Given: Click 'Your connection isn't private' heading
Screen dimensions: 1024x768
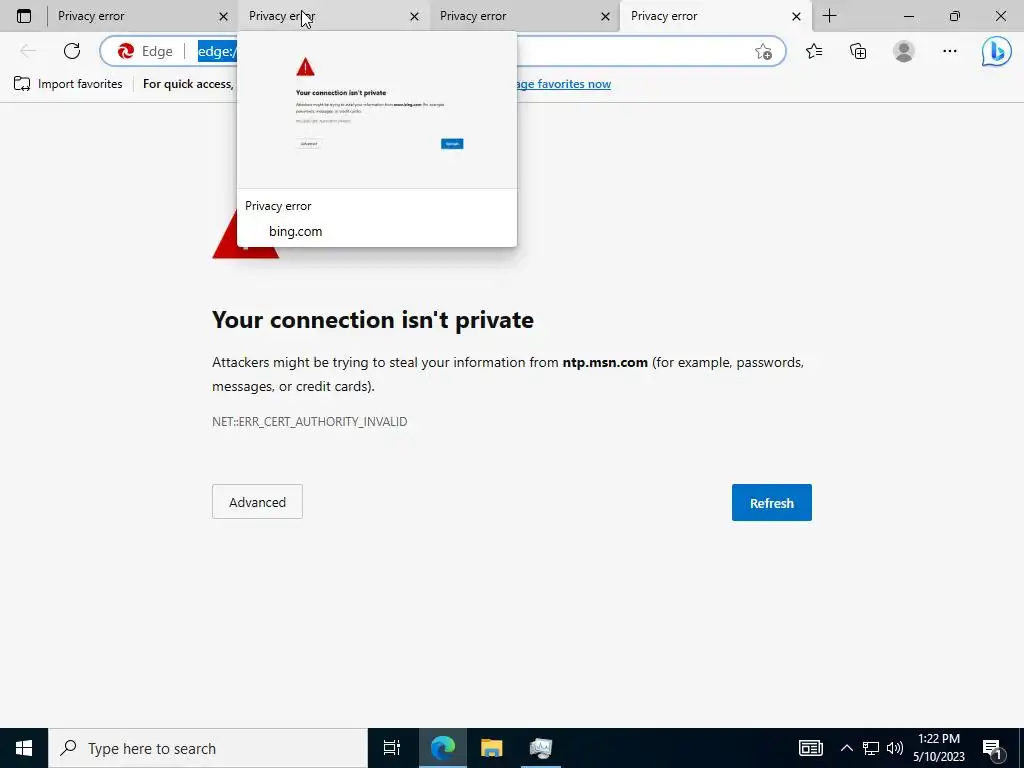Looking at the screenshot, I should point(372,320).
